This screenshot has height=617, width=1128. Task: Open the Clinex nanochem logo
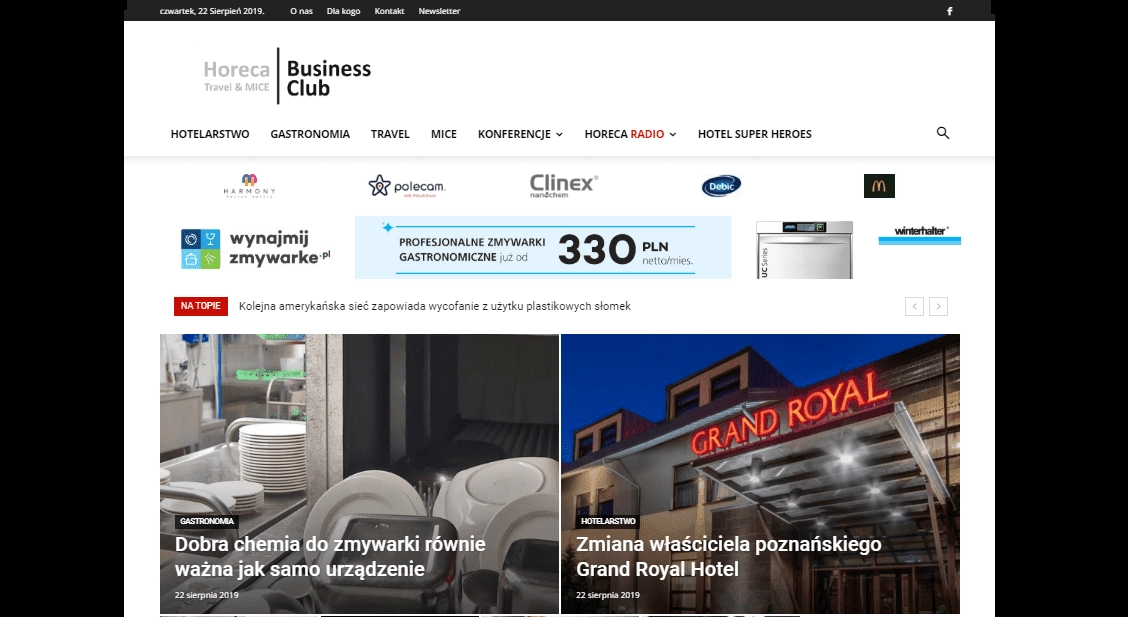564,186
